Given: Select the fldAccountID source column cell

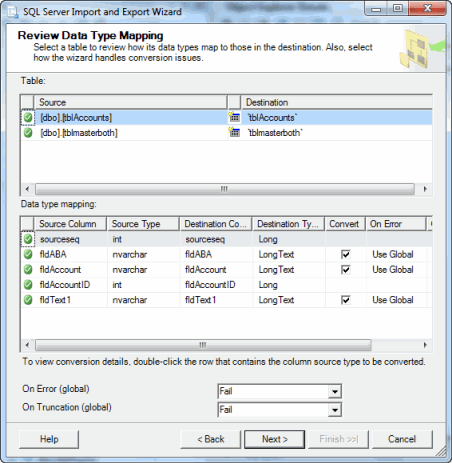Looking at the screenshot, I should pyautogui.click(x=71, y=285).
